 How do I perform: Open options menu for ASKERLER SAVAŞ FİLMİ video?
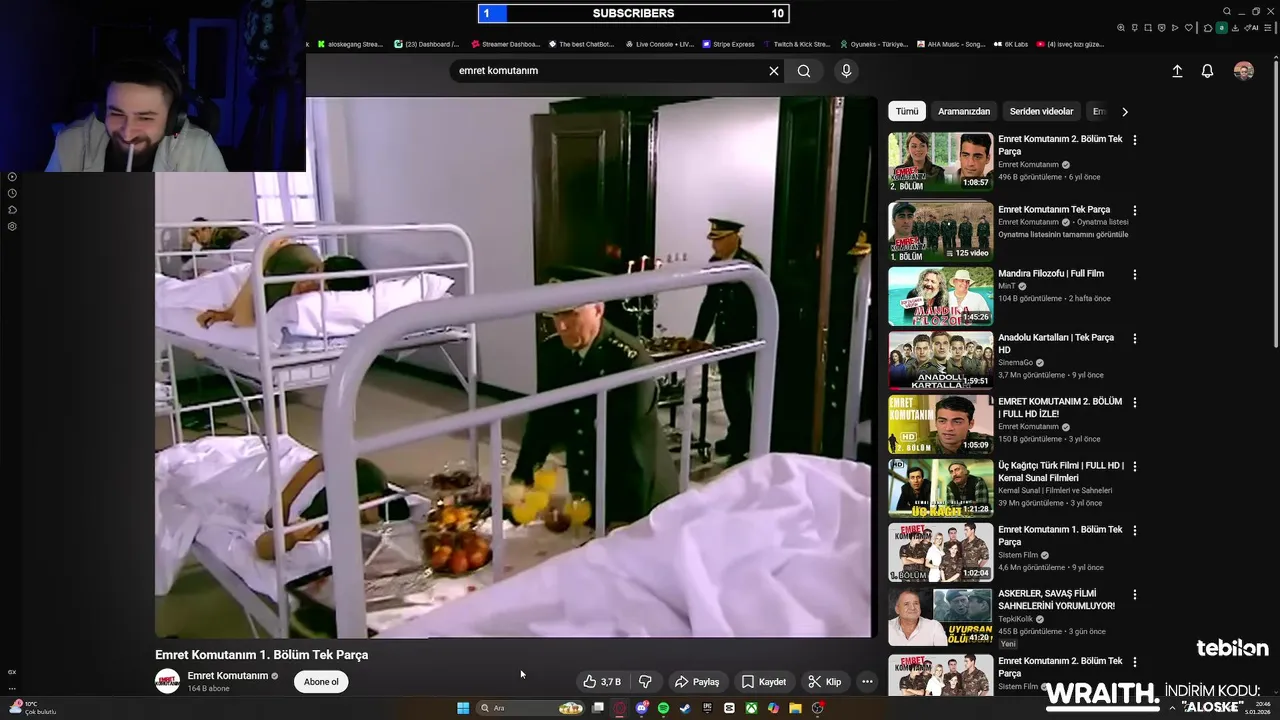coord(1134,594)
